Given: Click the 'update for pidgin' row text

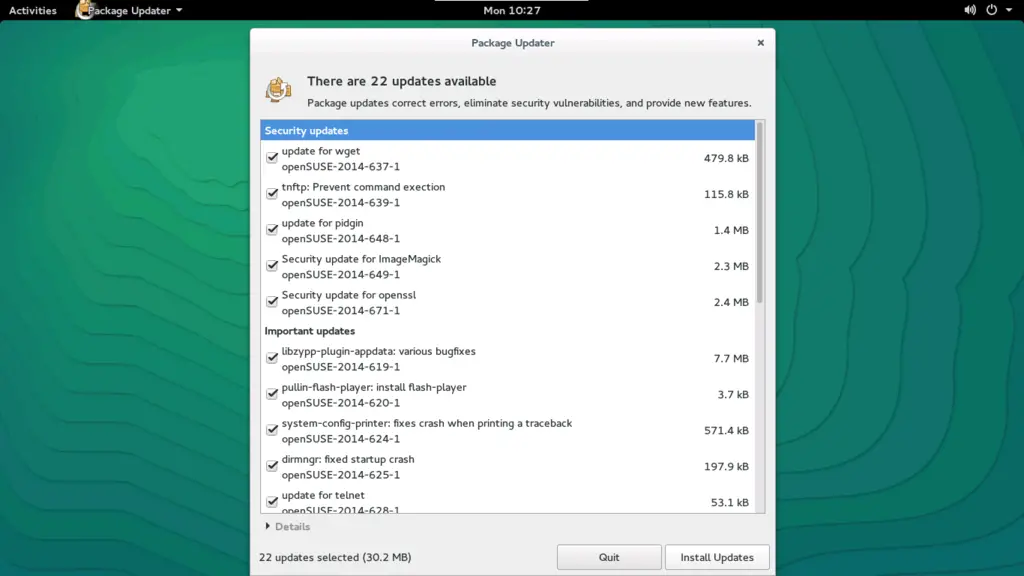Looking at the screenshot, I should [x=322, y=223].
